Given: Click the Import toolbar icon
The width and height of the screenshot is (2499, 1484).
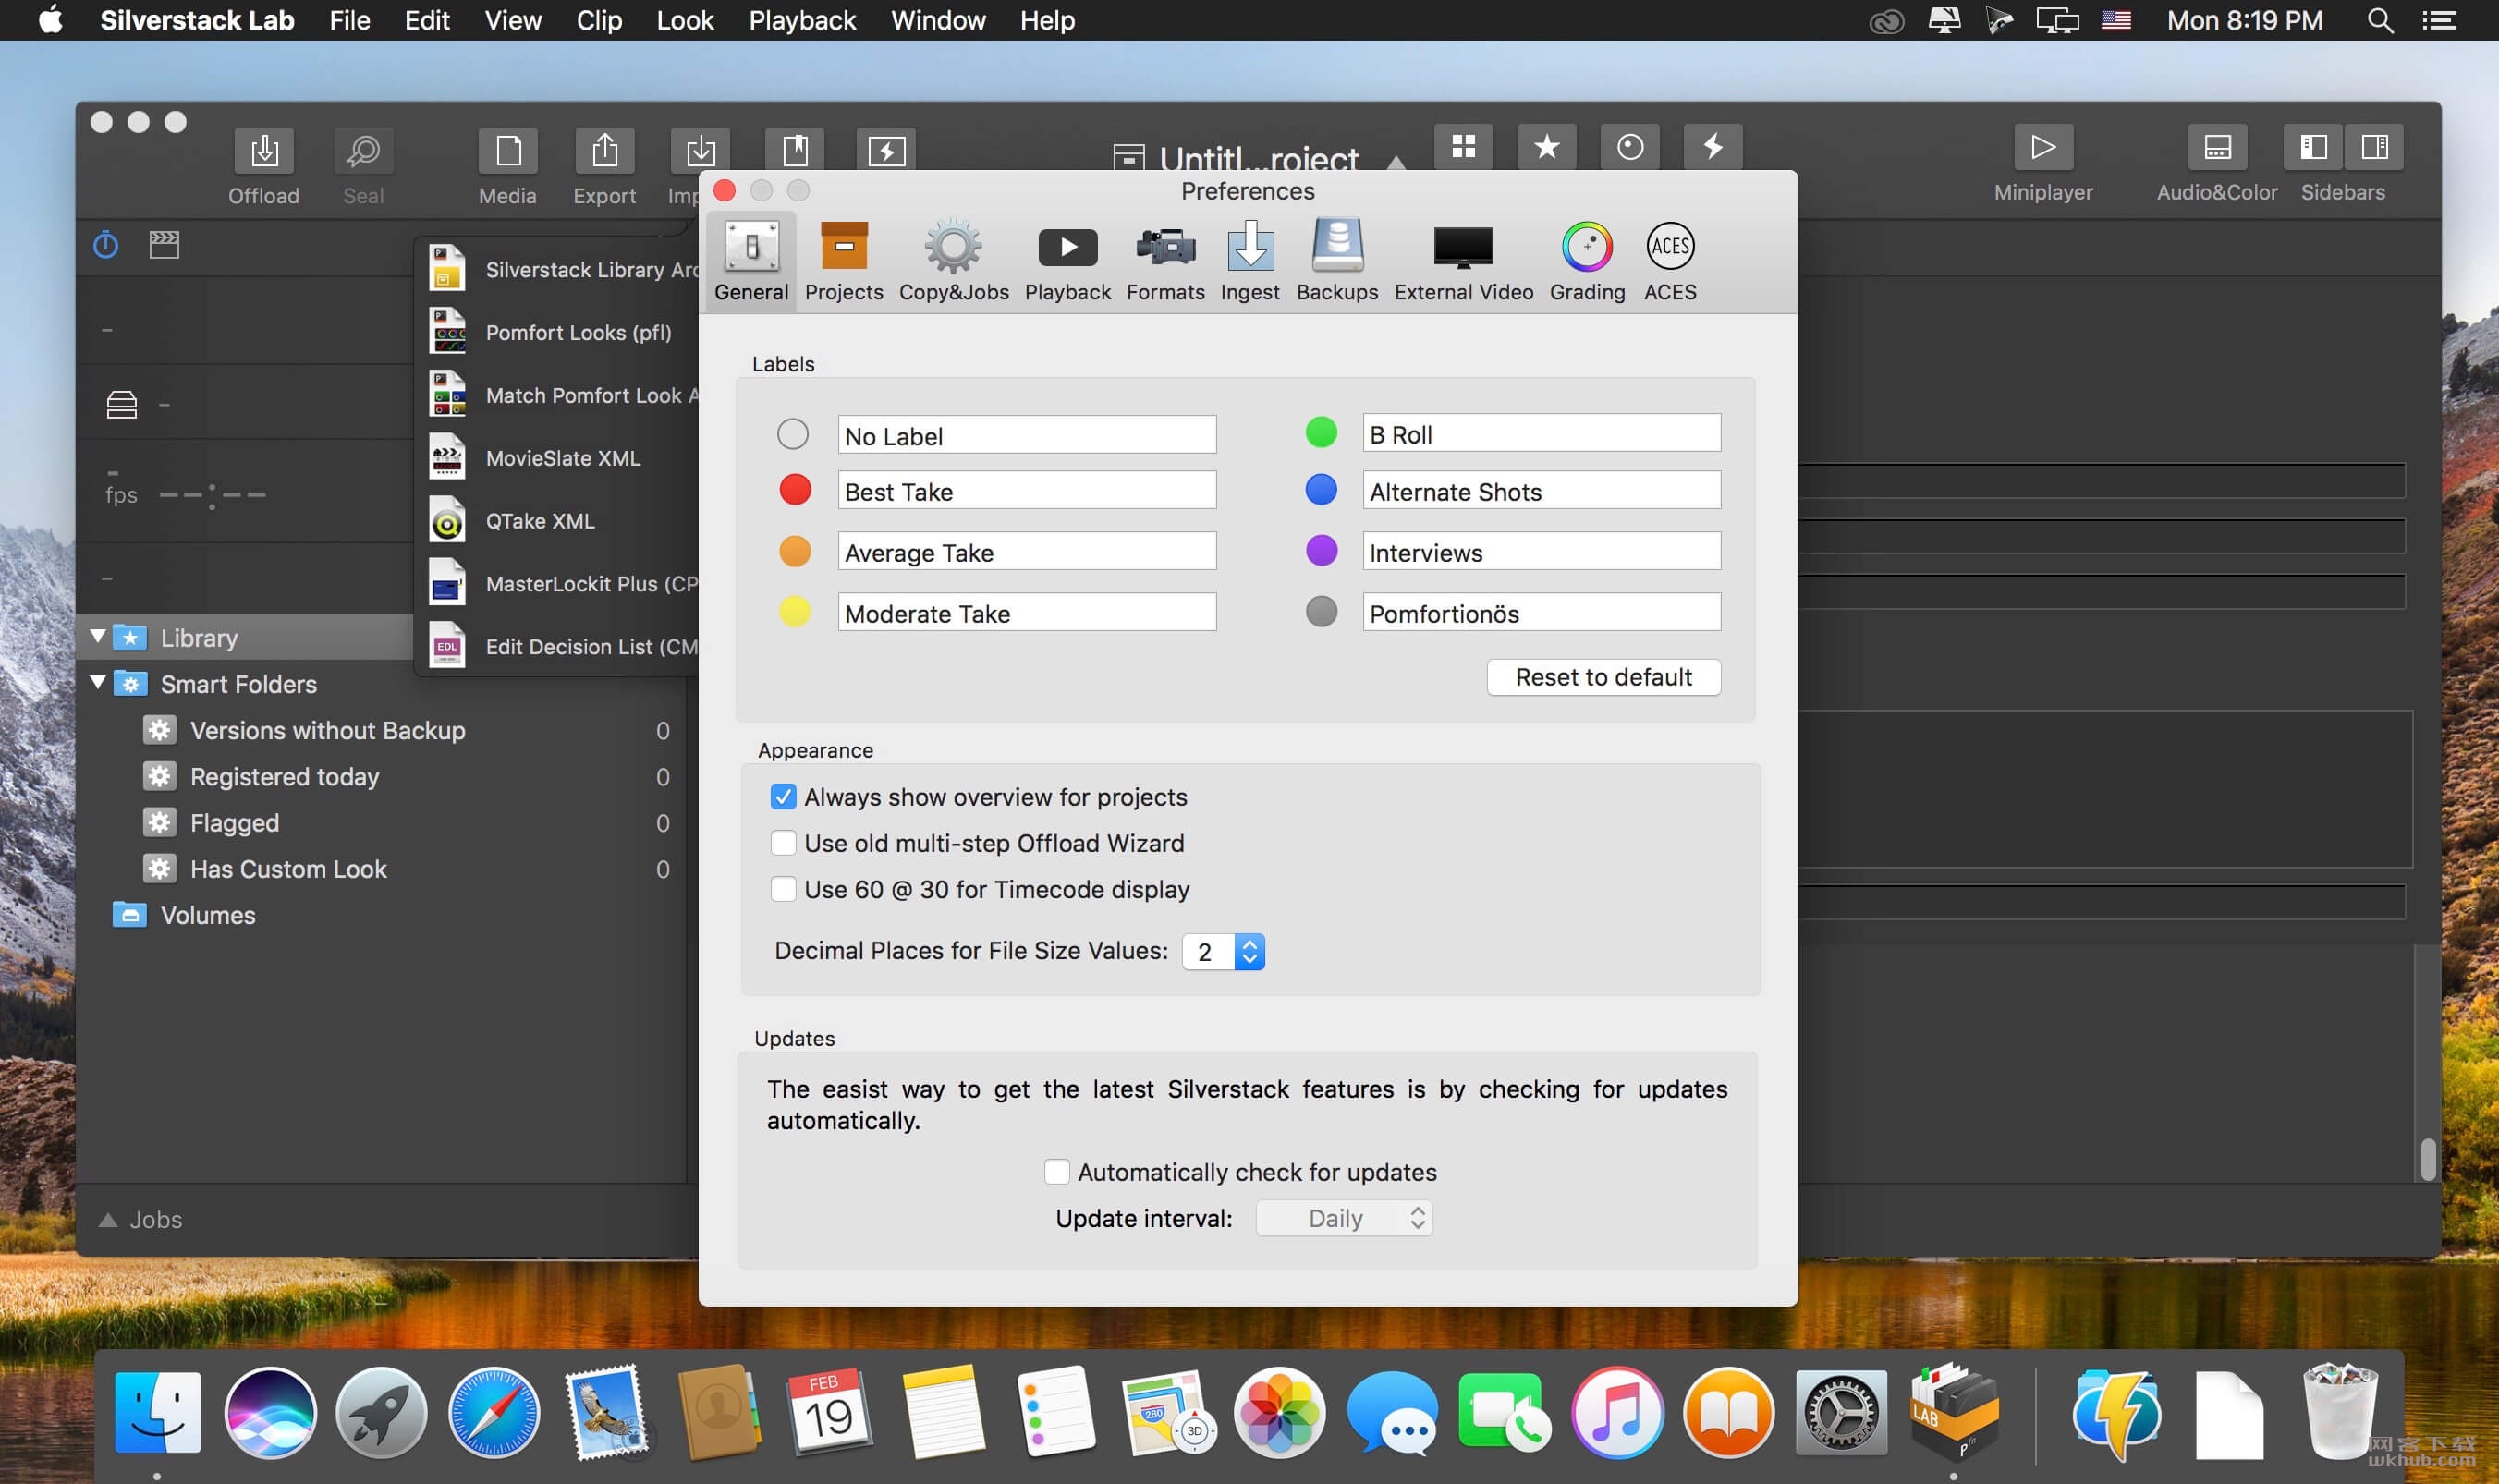Looking at the screenshot, I should click(x=699, y=151).
